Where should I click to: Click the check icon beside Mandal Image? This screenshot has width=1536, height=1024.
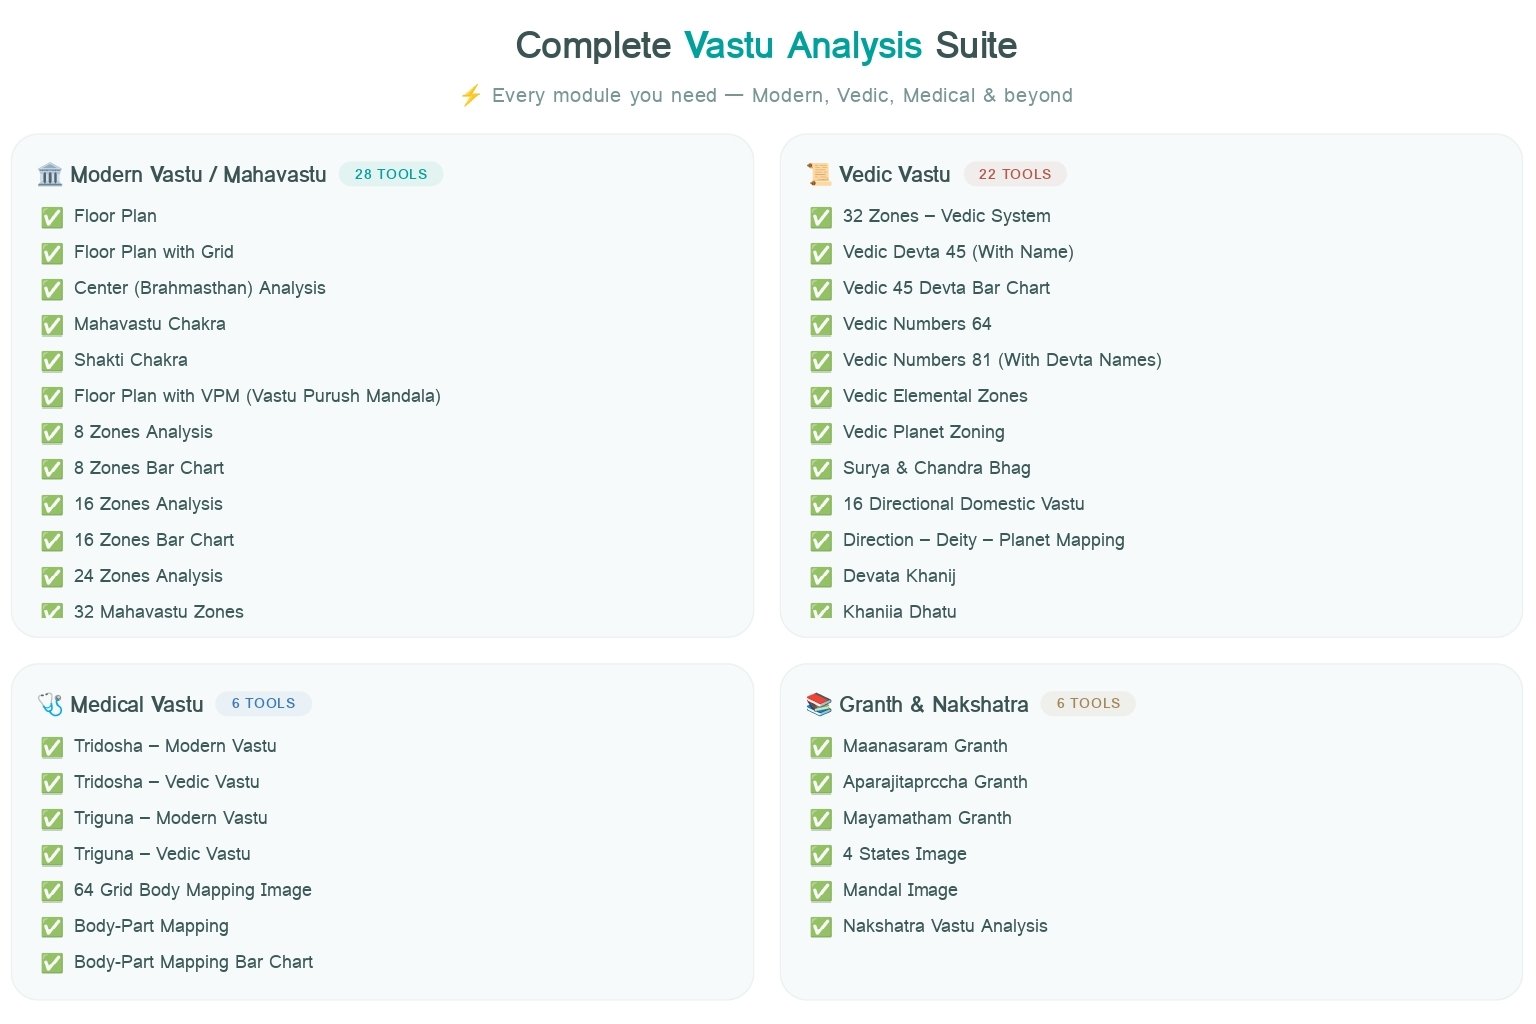coord(821,891)
